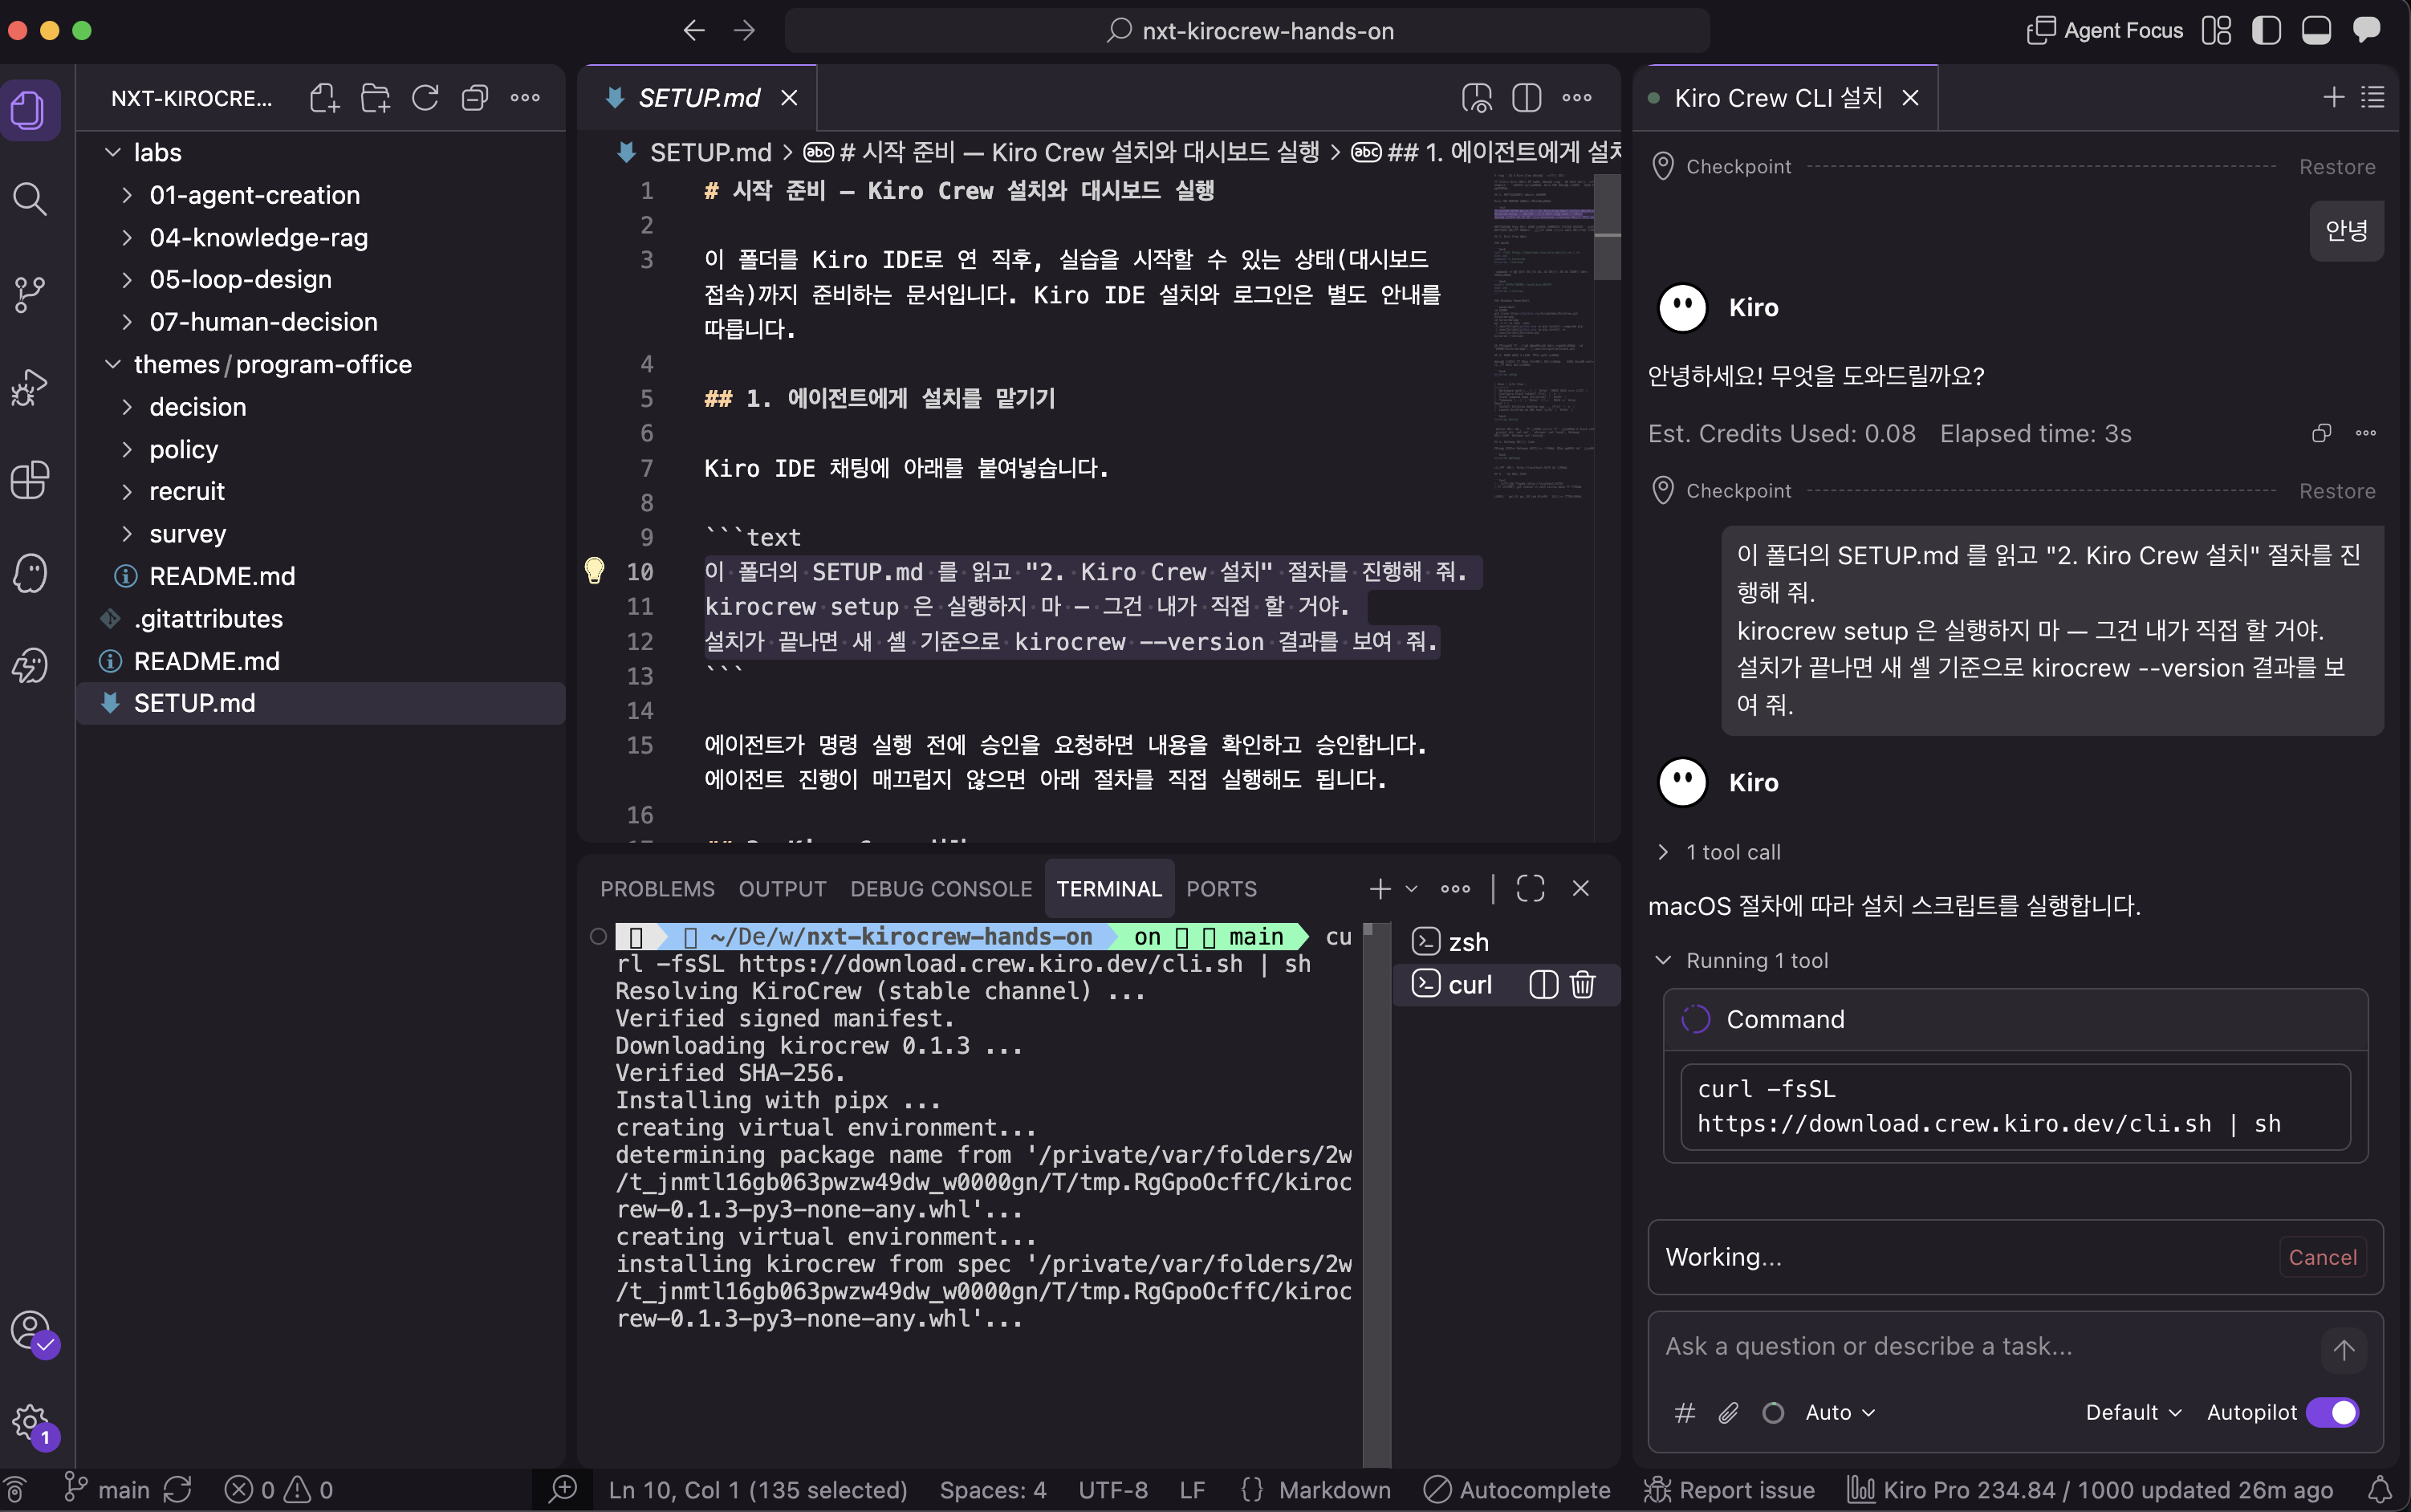Start a new Kiro chat session
This screenshot has height=1512, width=2411.
2333,97
